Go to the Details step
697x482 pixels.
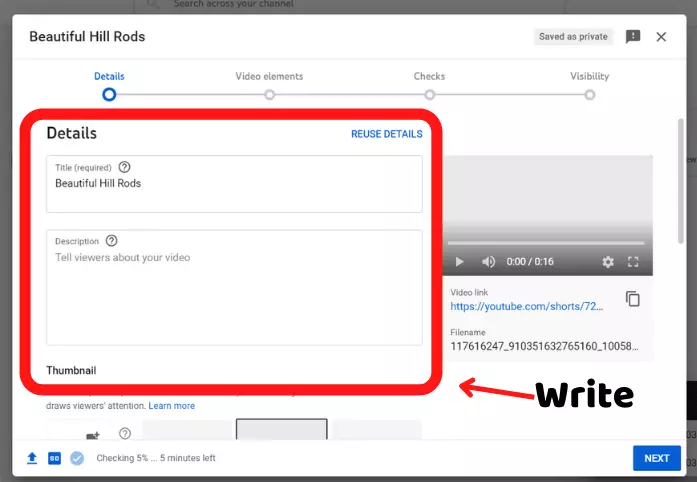pos(109,76)
